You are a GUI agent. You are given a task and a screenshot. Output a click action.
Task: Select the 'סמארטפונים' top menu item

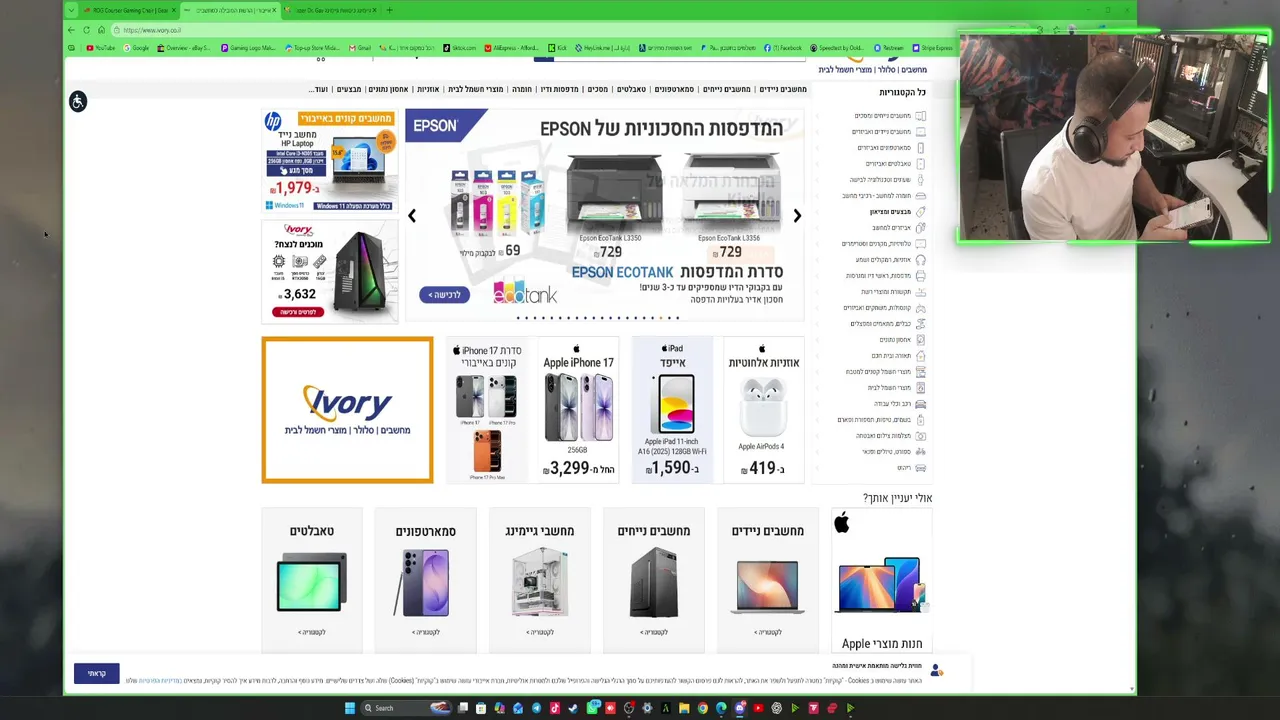click(x=674, y=89)
